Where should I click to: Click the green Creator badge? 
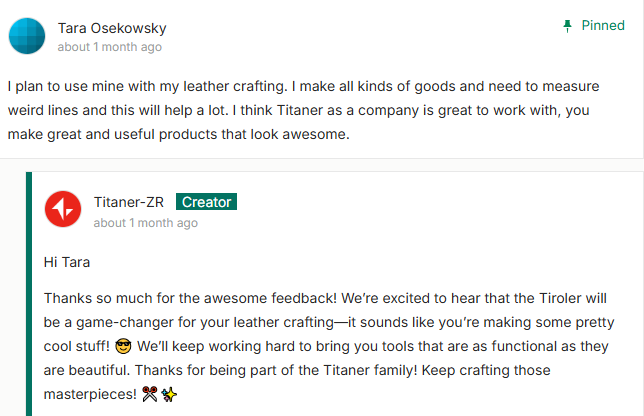tap(206, 202)
